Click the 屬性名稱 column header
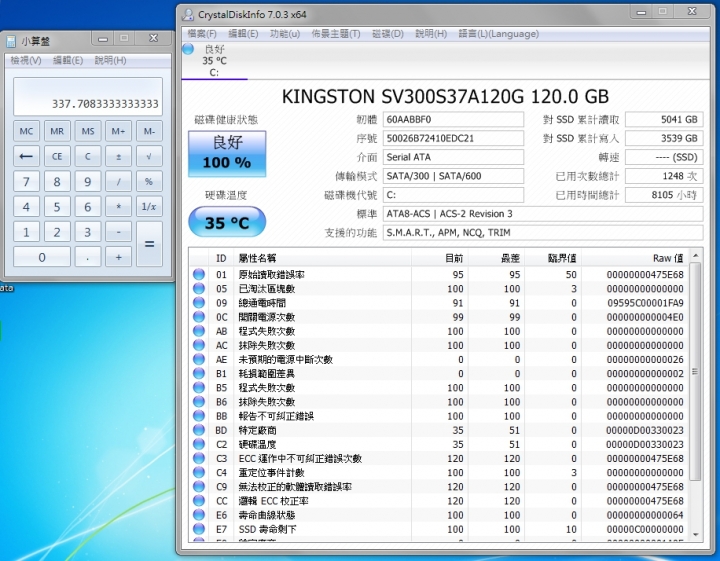The width and height of the screenshot is (720, 561). (322, 258)
